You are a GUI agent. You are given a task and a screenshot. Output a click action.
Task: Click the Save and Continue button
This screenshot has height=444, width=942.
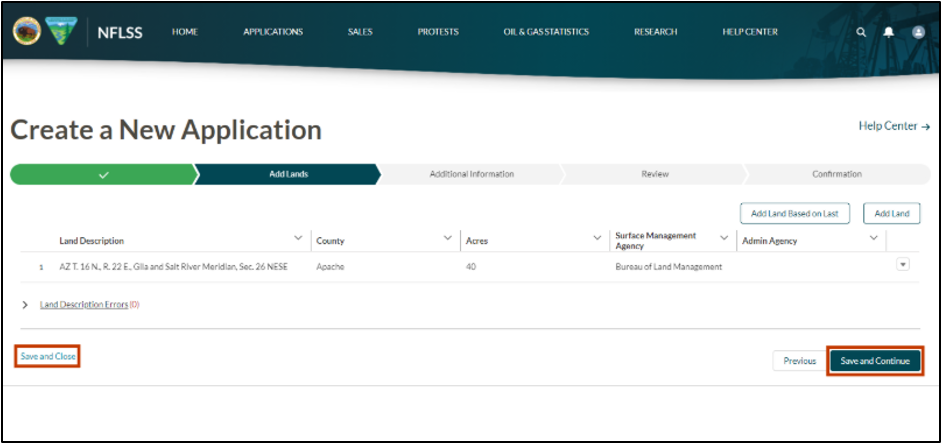(875, 361)
